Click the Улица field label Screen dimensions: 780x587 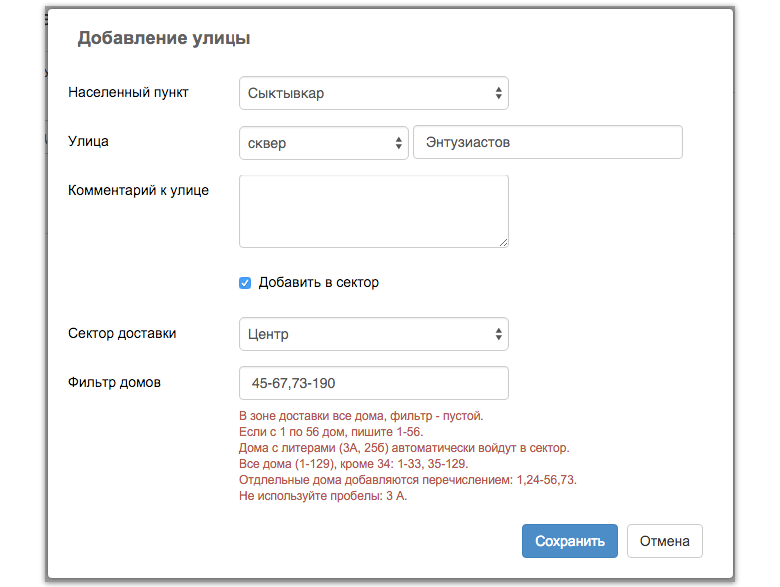pos(88,141)
